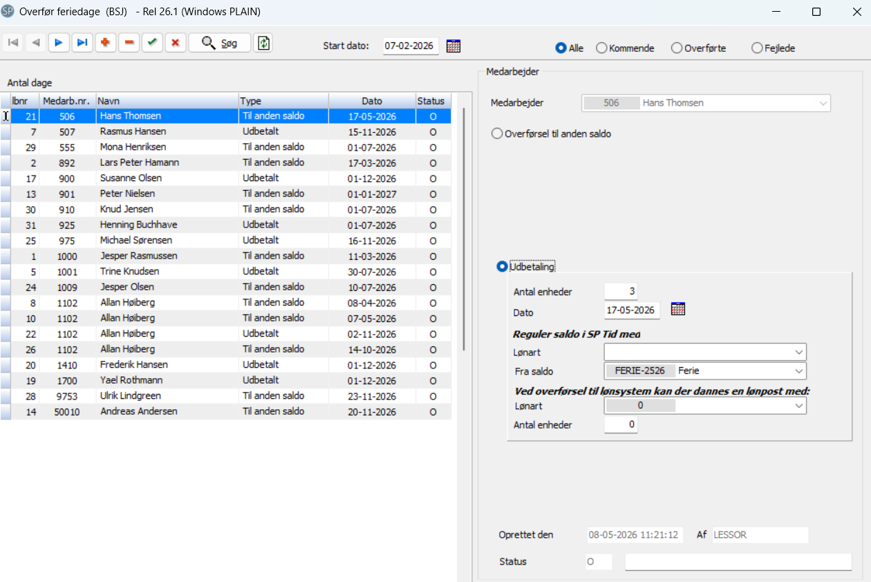The width and height of the screenshot is (871, 582).
Task: Select the Kommende filter radio button
Action: coord(602,48)
